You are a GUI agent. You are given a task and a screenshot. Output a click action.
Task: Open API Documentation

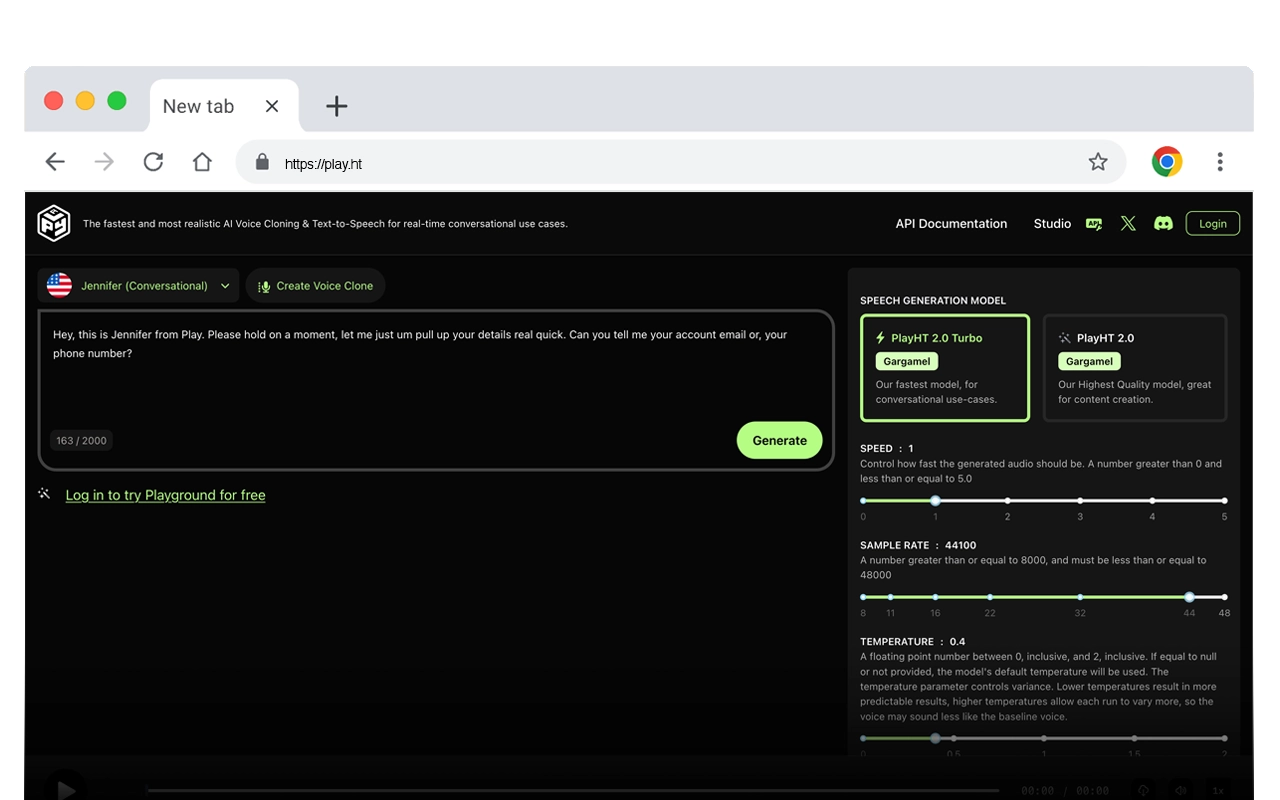tap(951, 224)
